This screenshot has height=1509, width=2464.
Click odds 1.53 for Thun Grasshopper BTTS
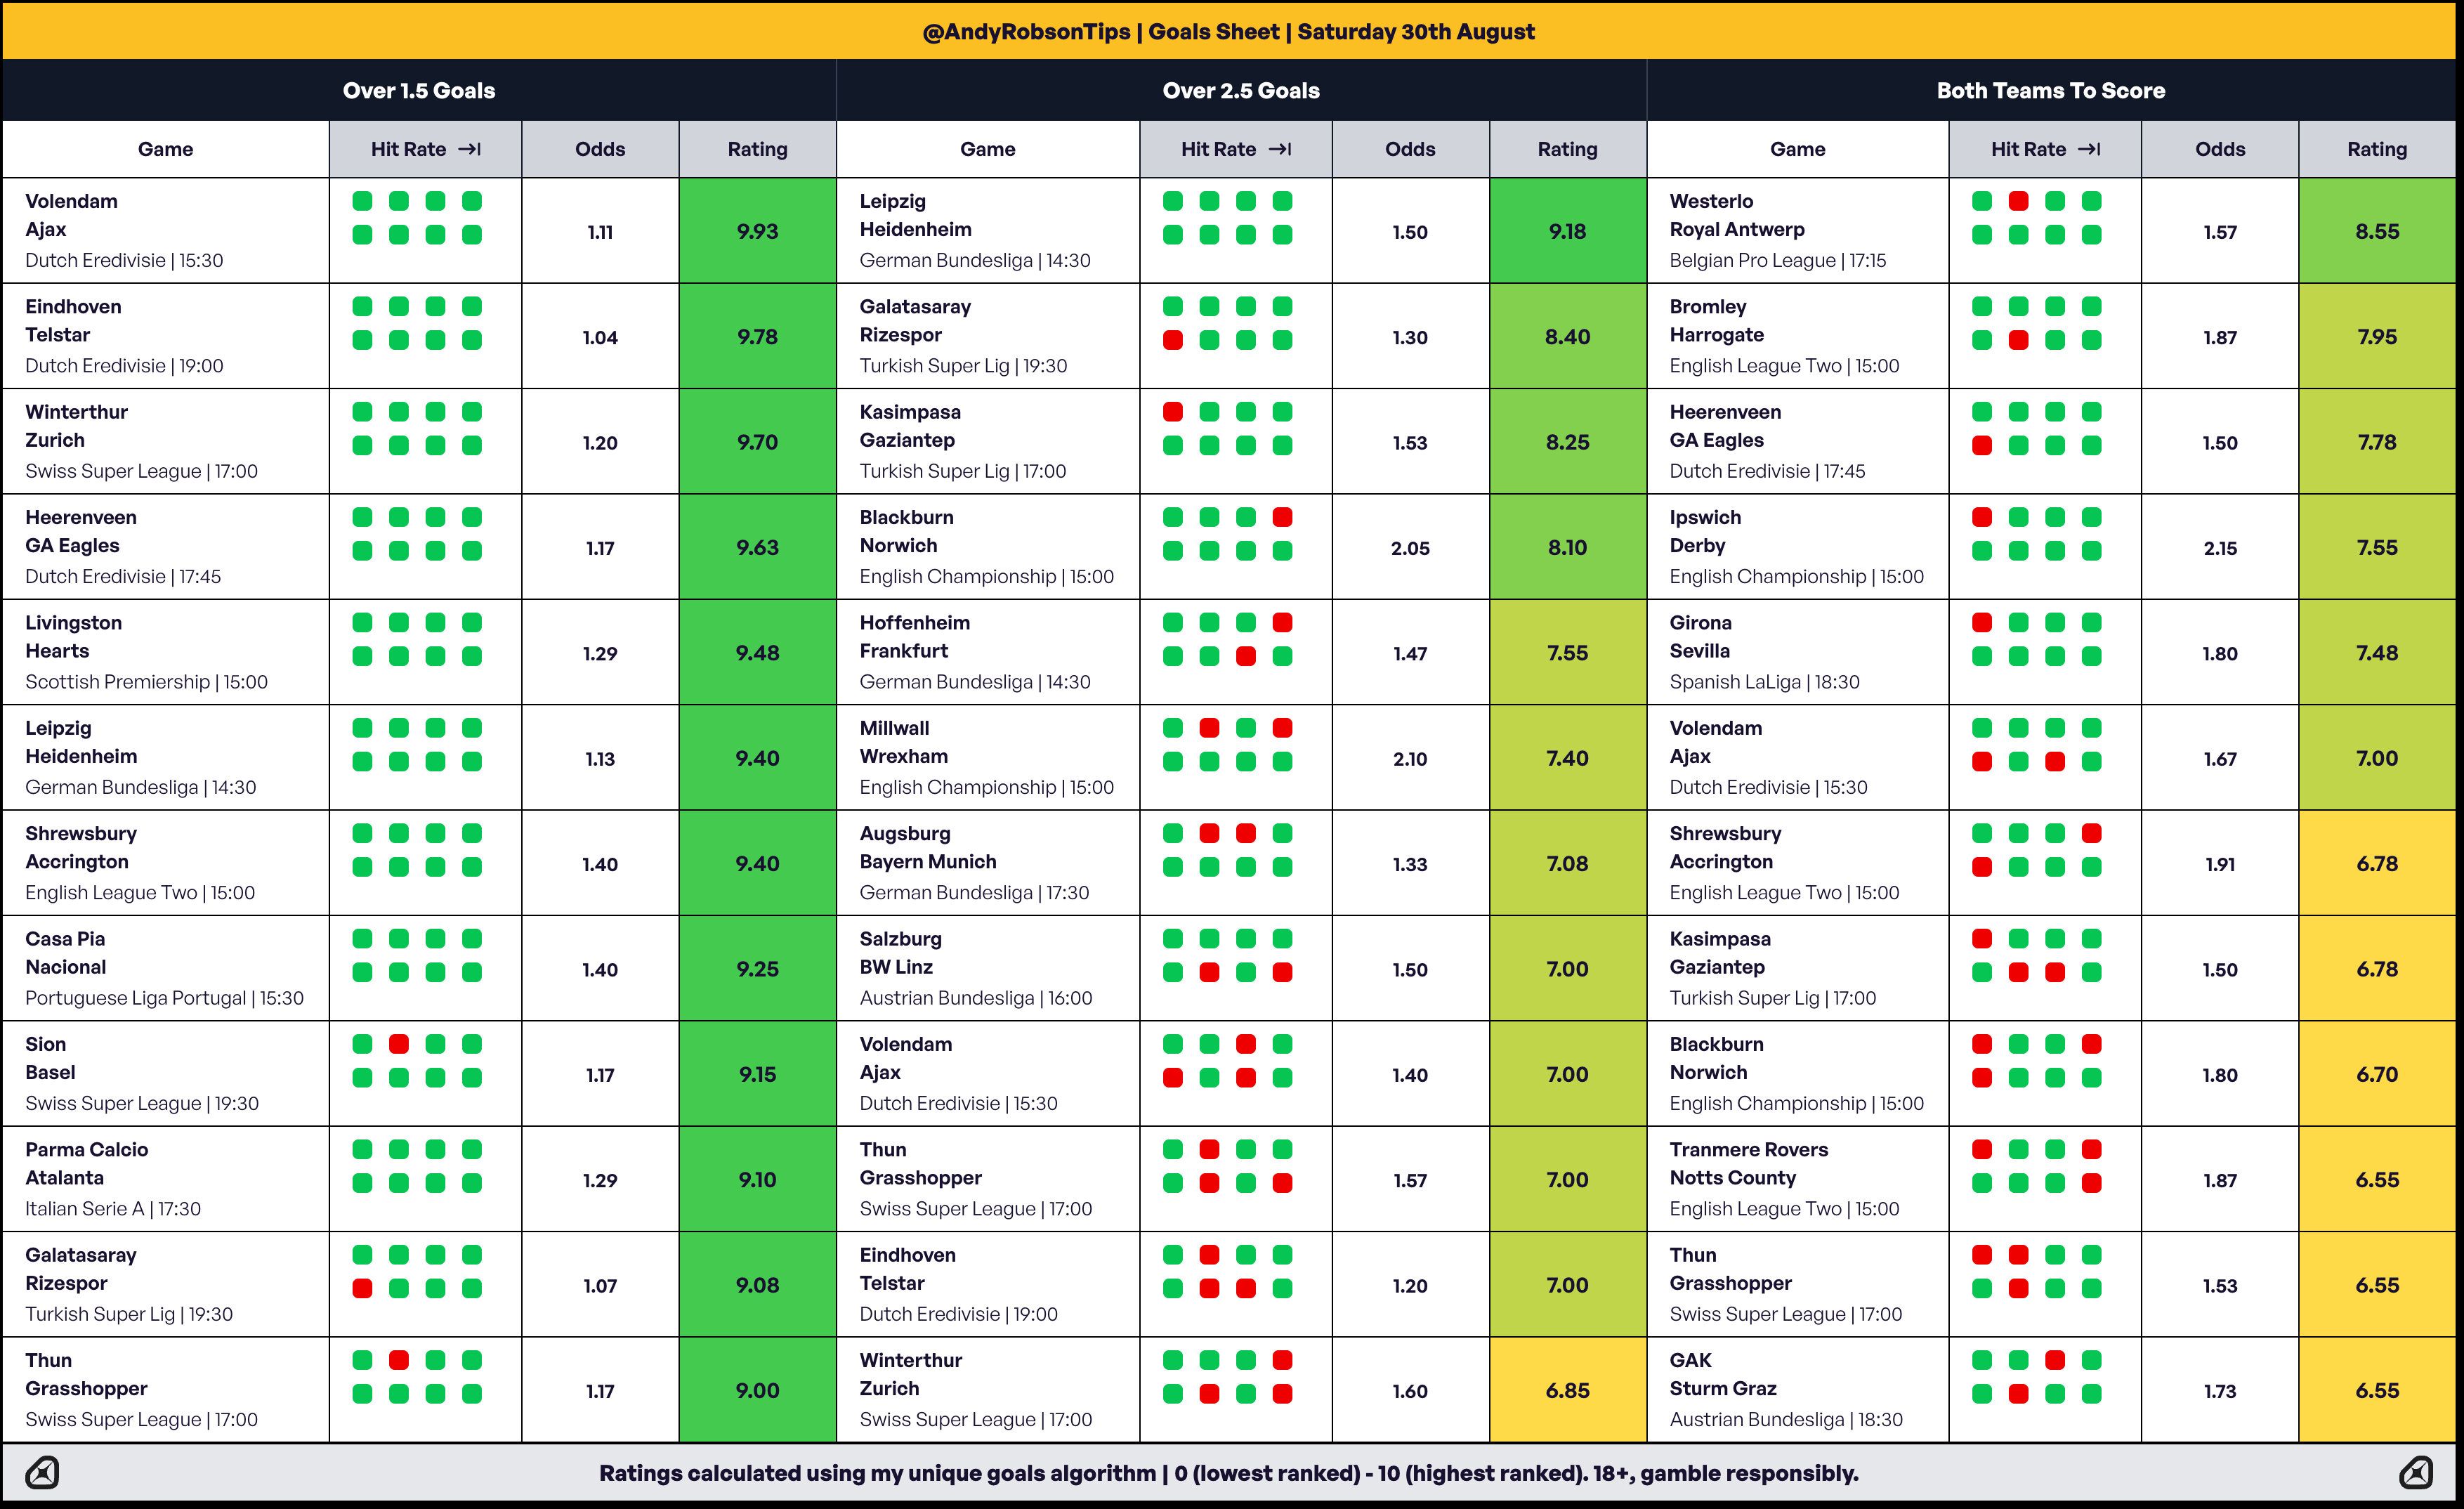pos(2220,1285)
